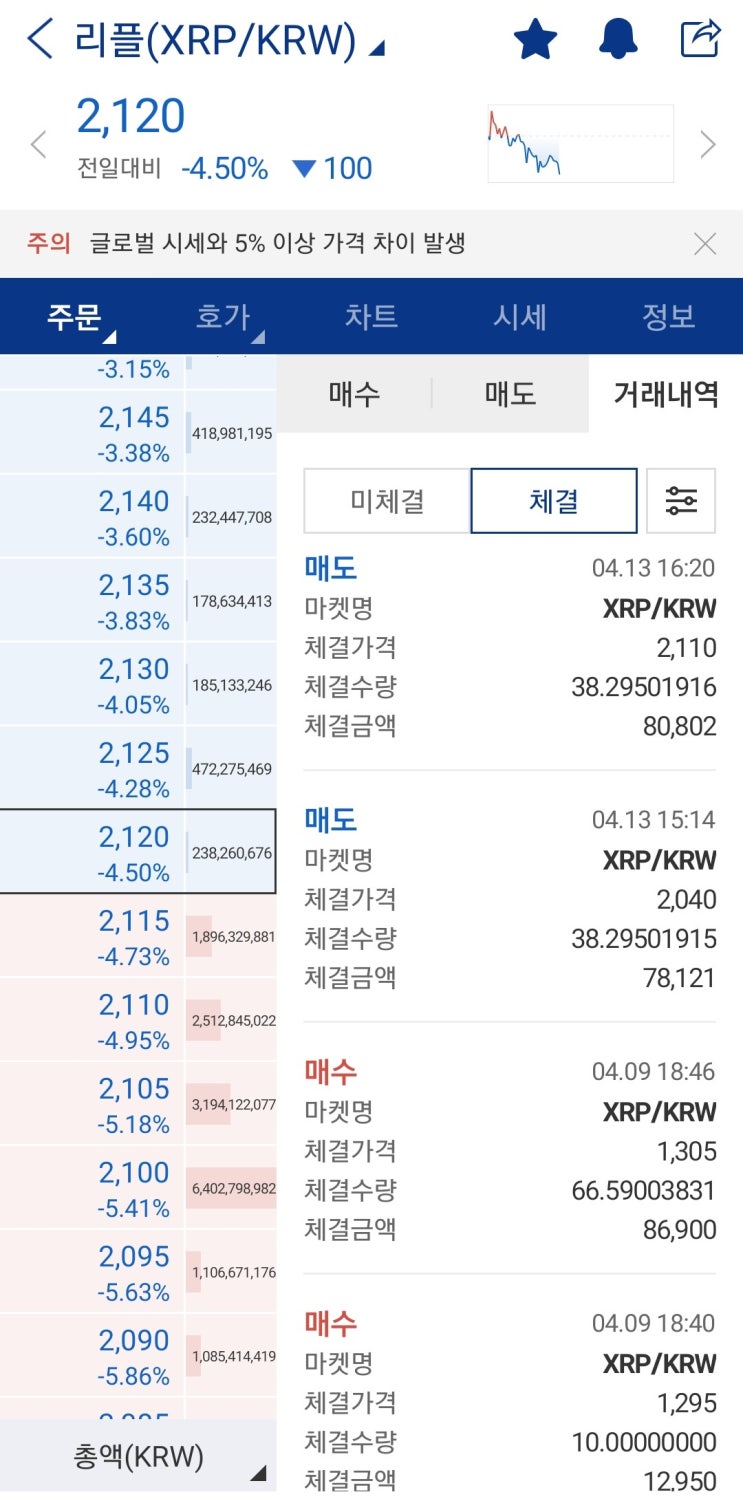
Task: Open price alerts via bell icon
Action: tap(618, 38)
